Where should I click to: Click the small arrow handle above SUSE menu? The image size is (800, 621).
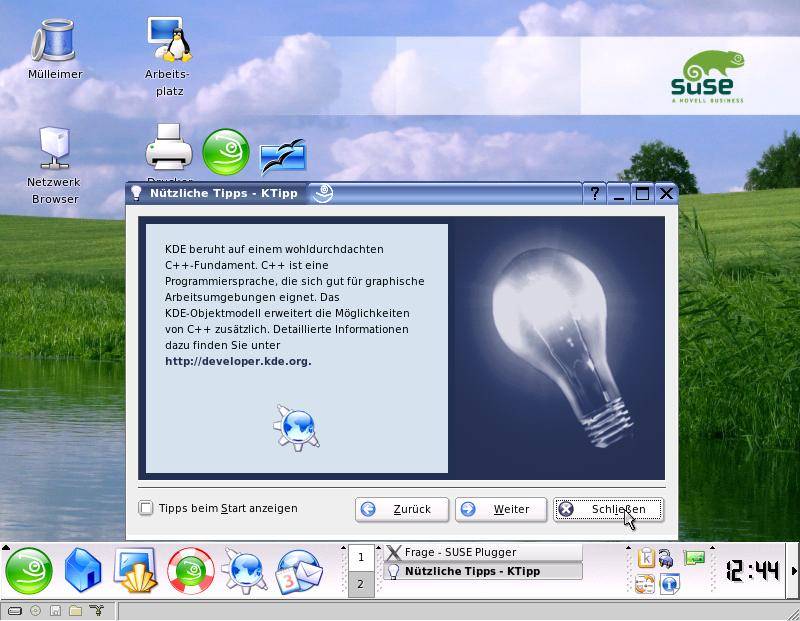pos(6,548)
